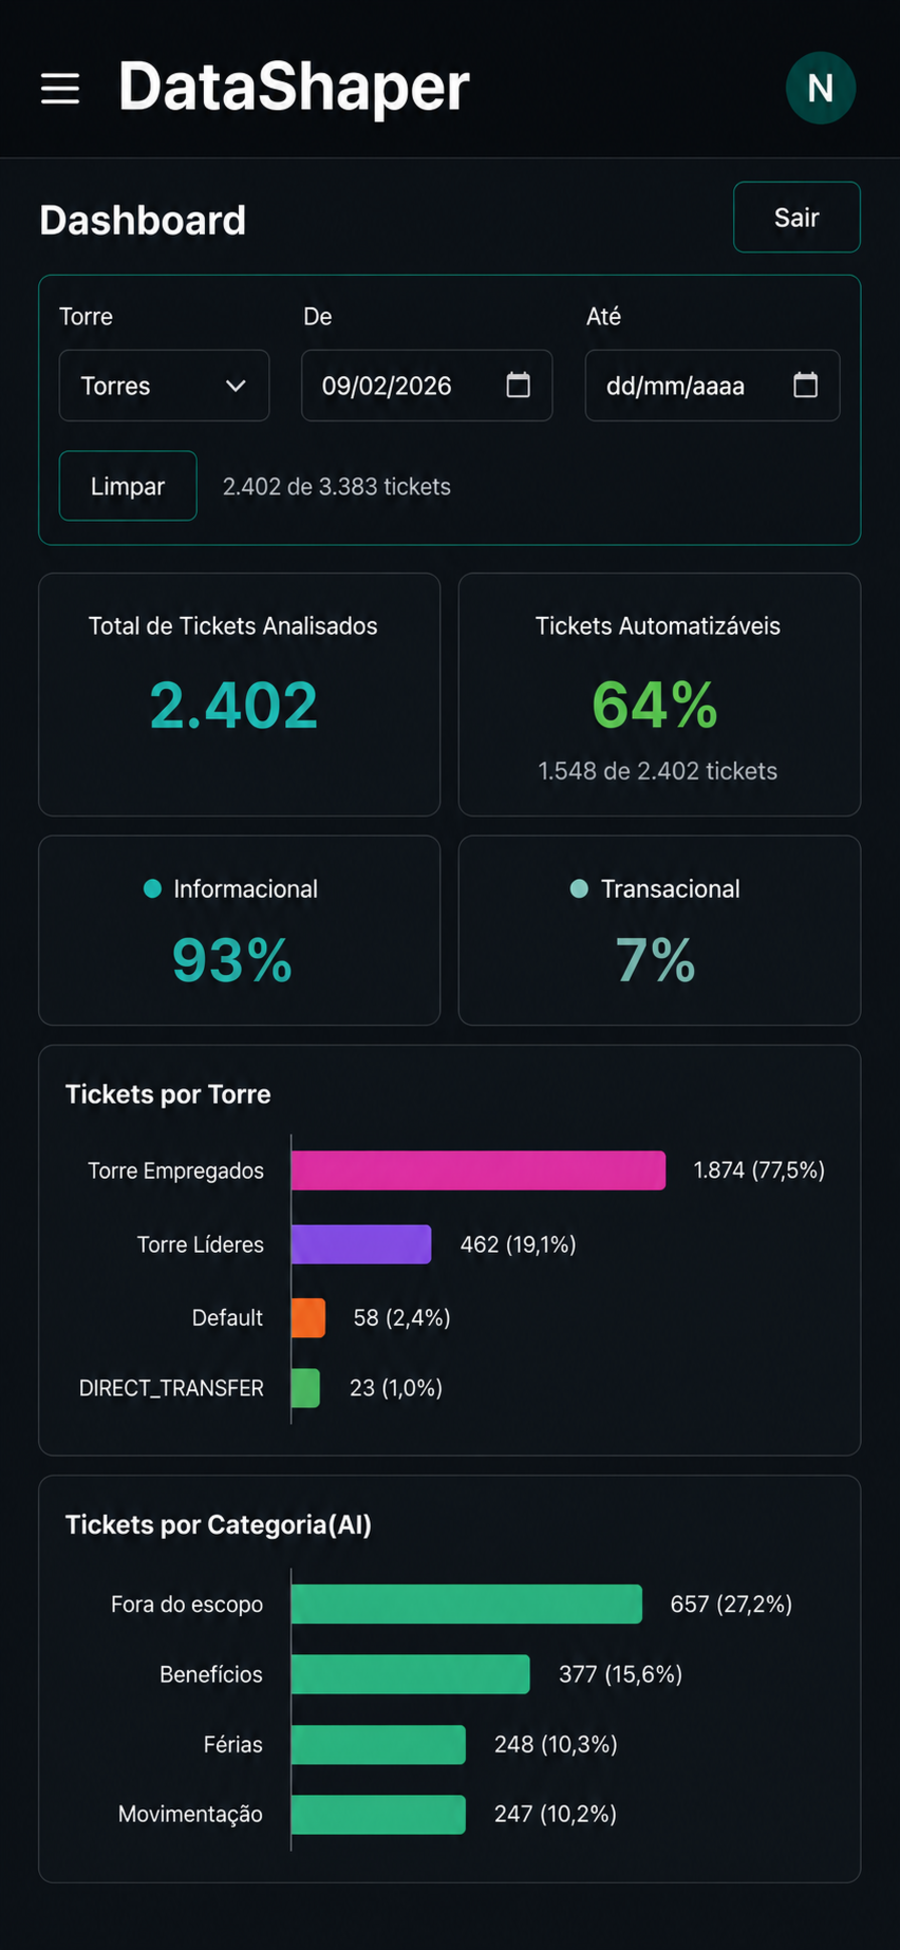Select the orange Default bar

pyautogui.click(x=308, y=1318)
